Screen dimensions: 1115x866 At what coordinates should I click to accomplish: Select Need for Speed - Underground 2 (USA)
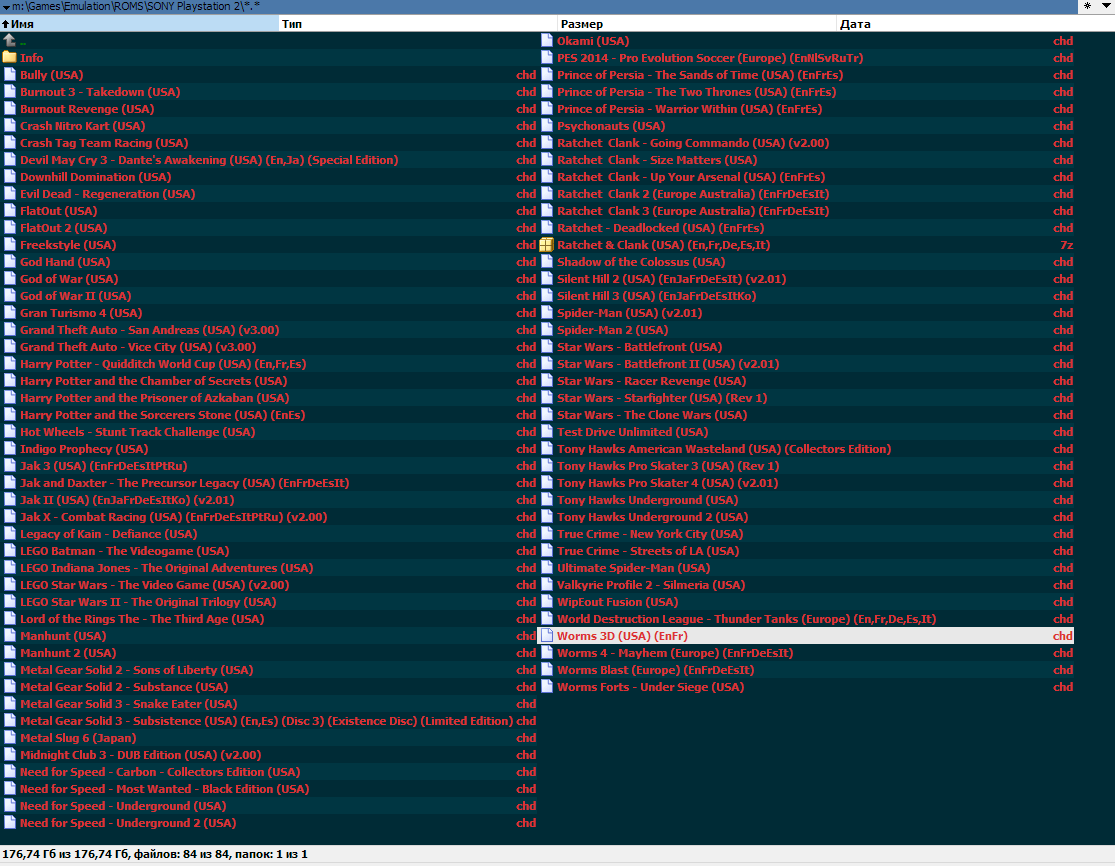pyautogui.click(x=128, y=823)
